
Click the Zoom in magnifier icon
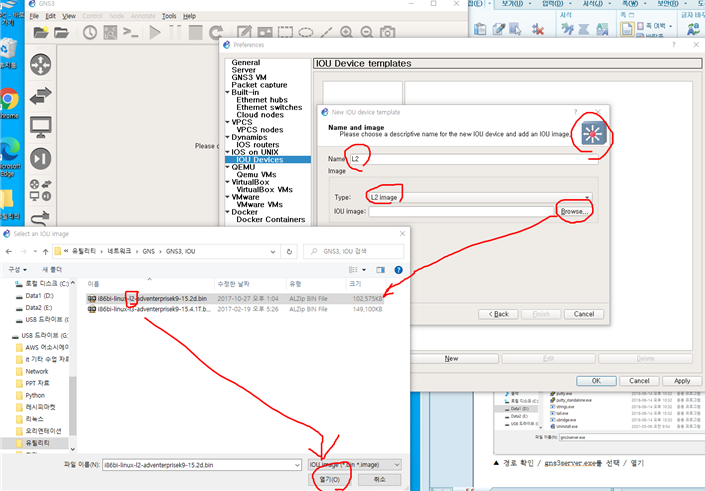click(x=346, y=32)
